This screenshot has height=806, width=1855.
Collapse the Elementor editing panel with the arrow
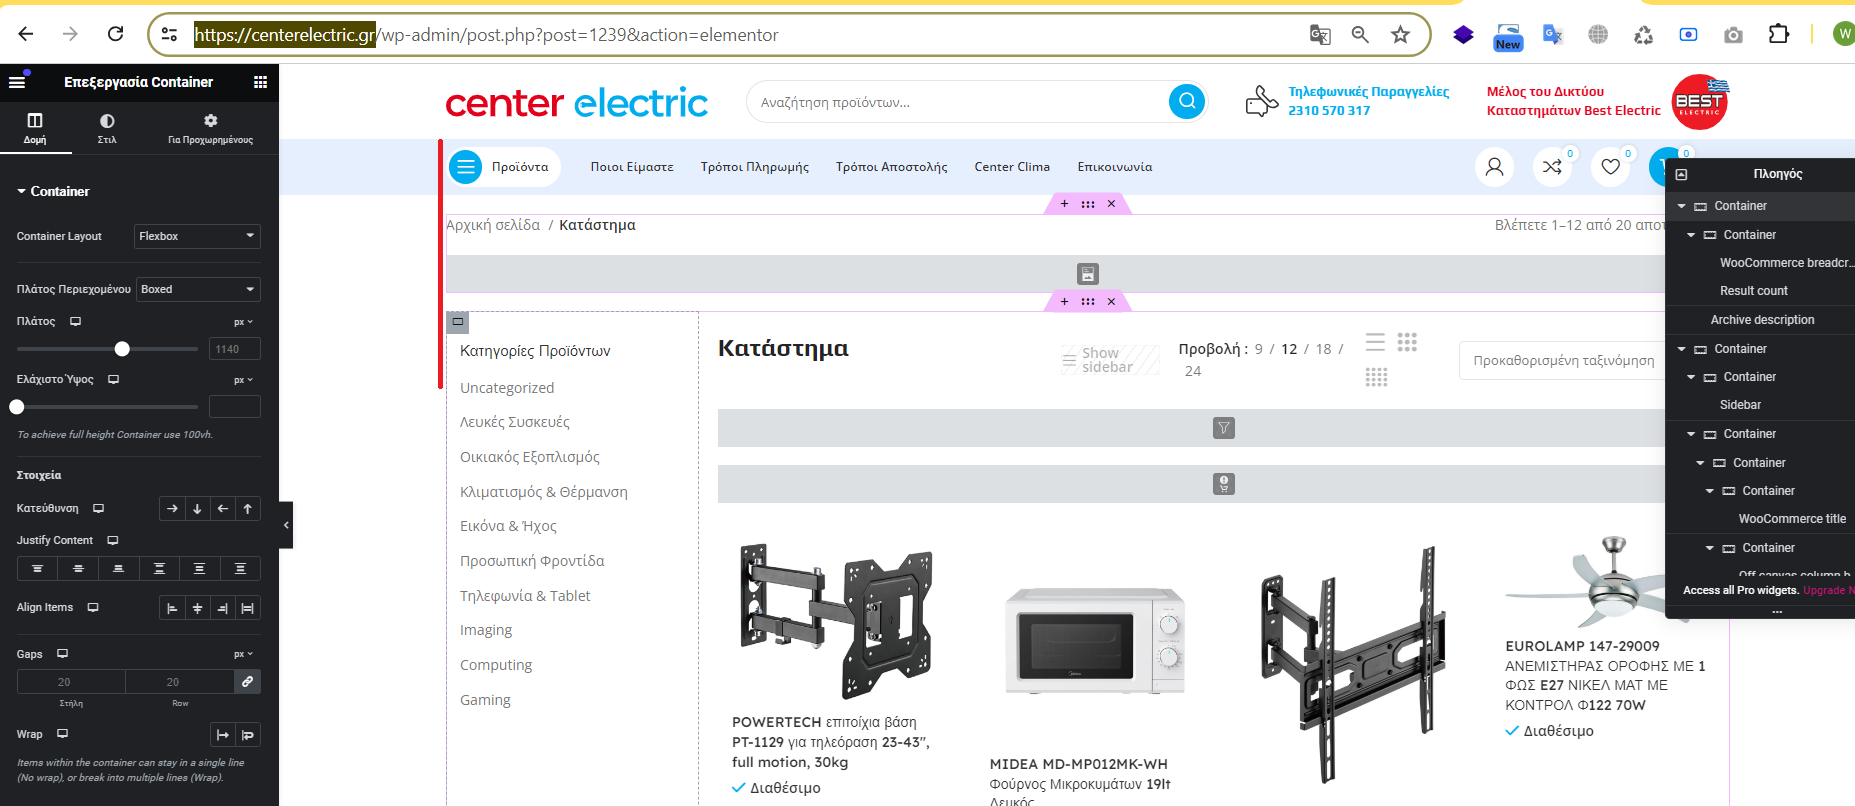pyautogui.click(x=286, y=525)
